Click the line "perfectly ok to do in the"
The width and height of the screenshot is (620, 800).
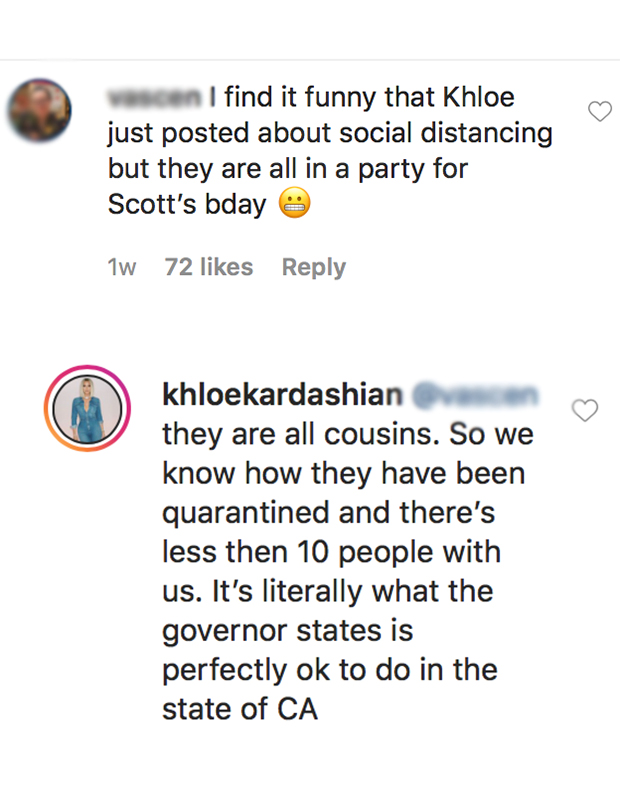pos(330,670)
